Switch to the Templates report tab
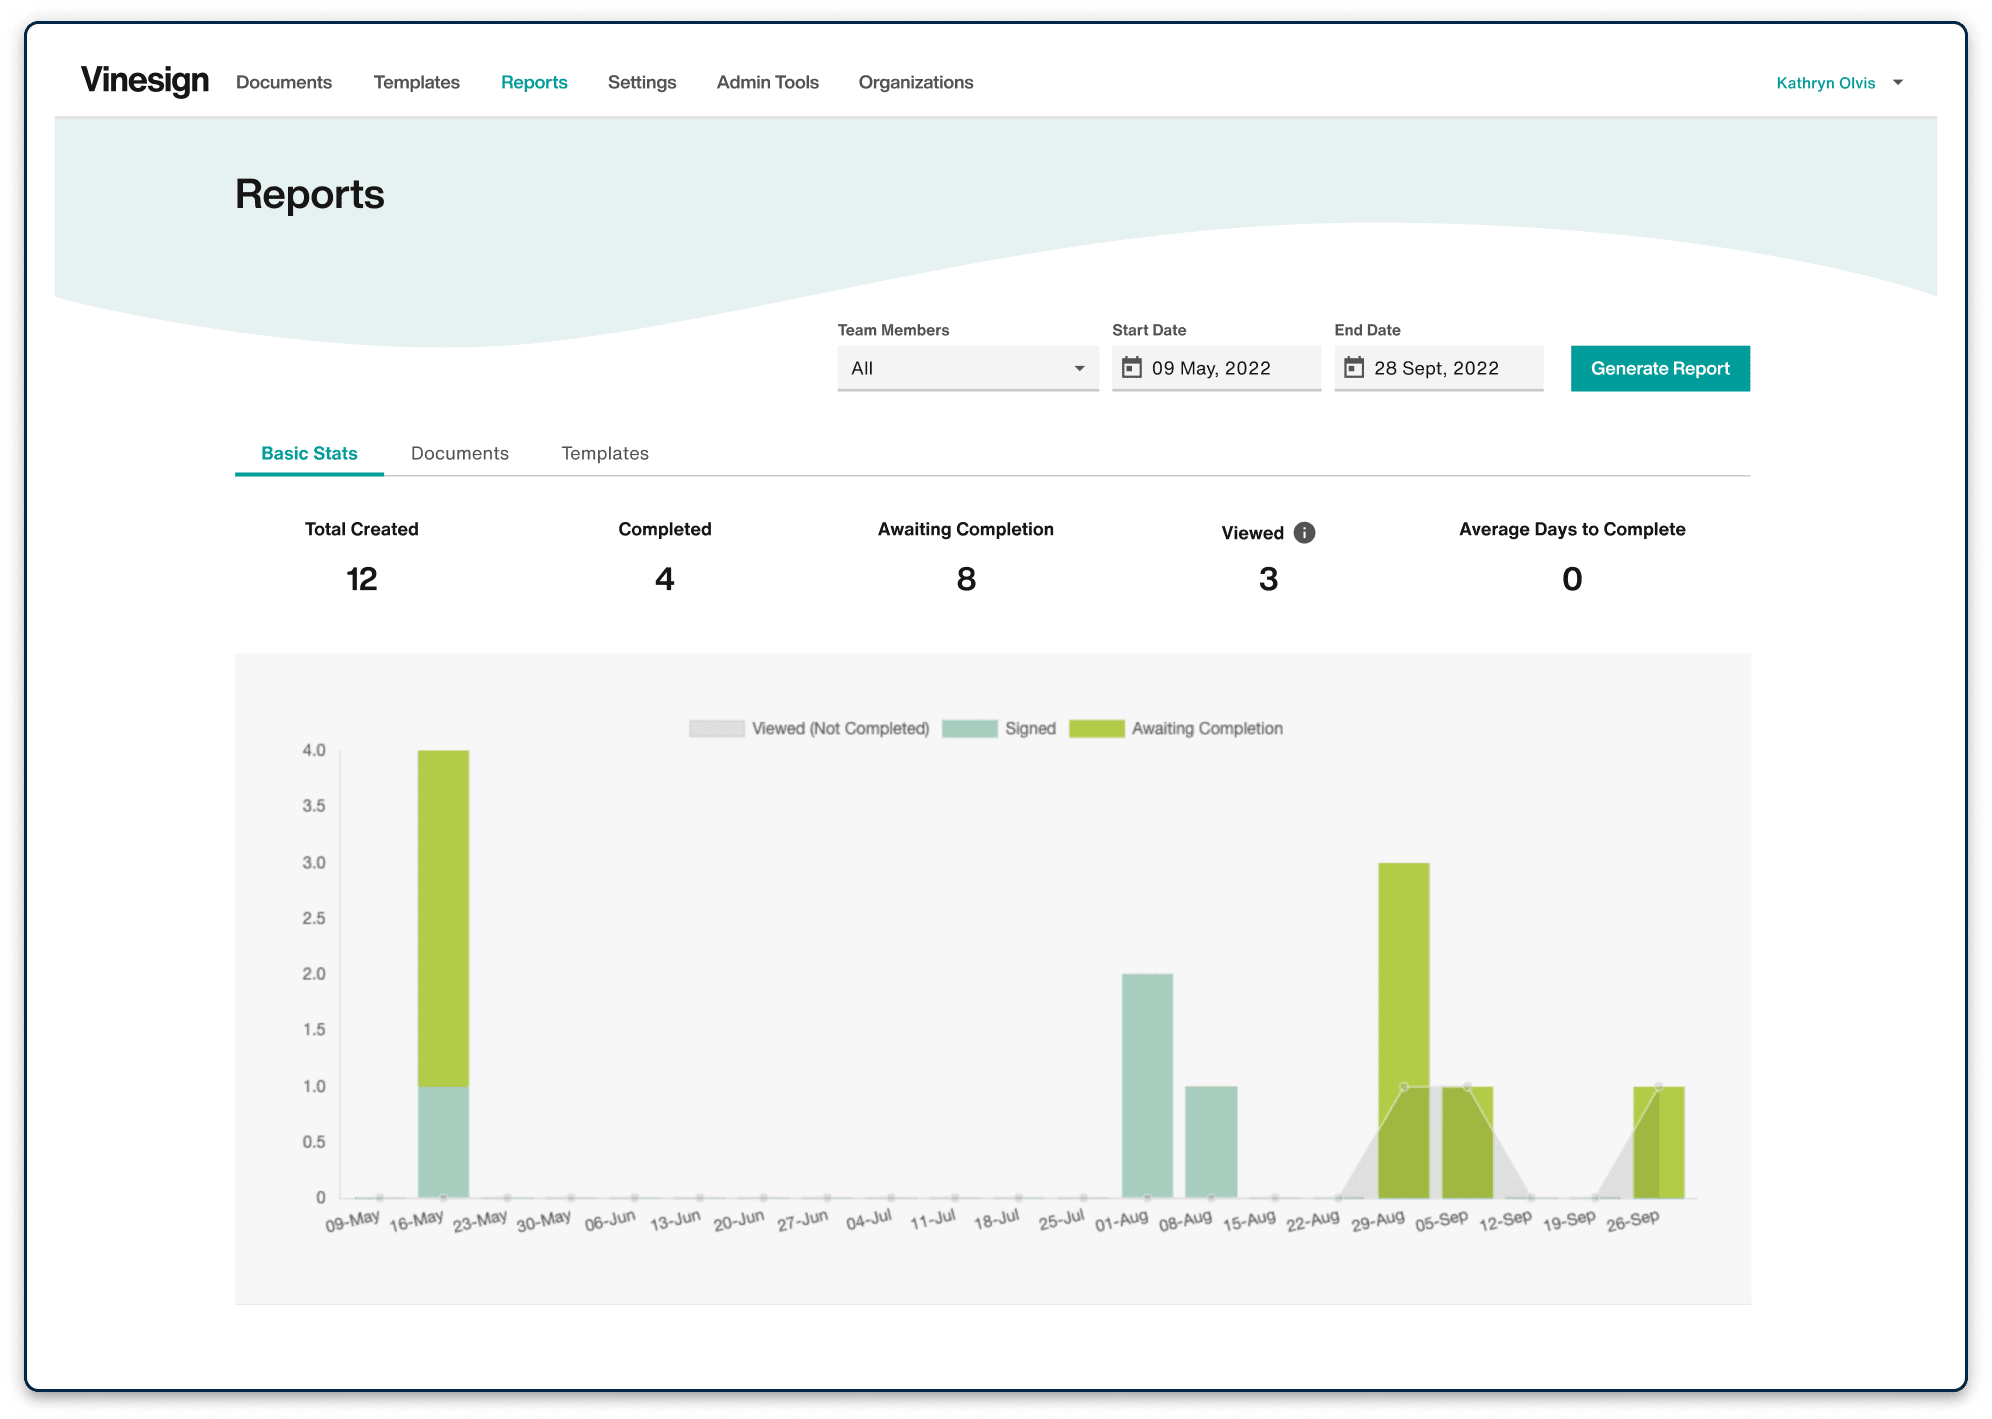1992x1419 pixels. click(x=604, y=453)
